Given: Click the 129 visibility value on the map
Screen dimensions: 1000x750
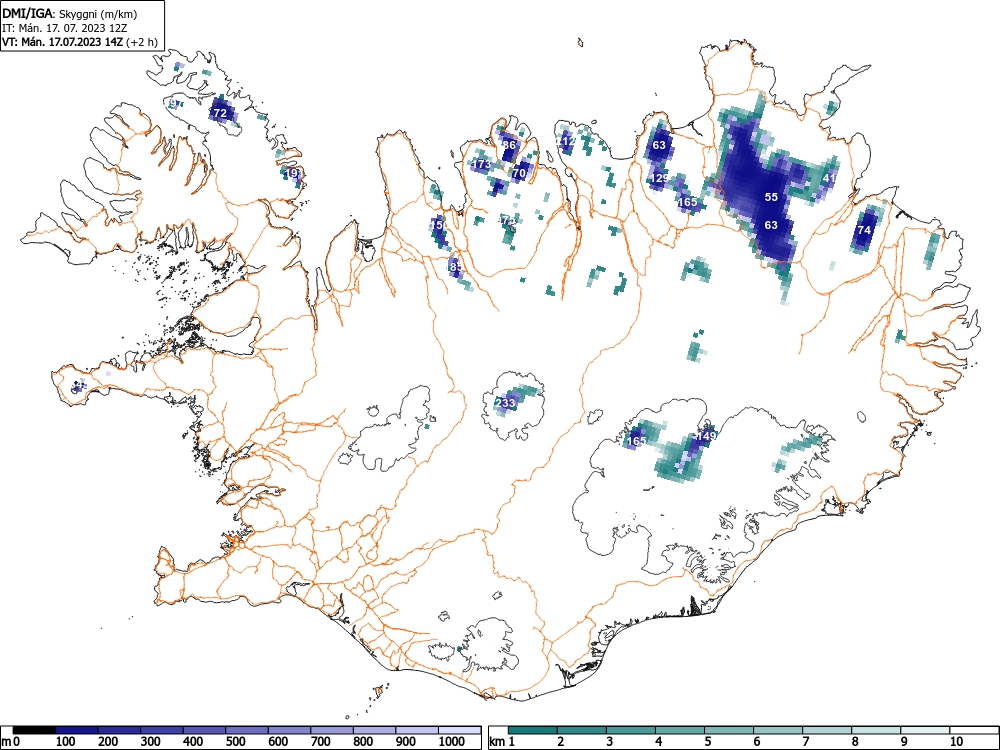Looking at the screenshot, I should pos(659,178).
